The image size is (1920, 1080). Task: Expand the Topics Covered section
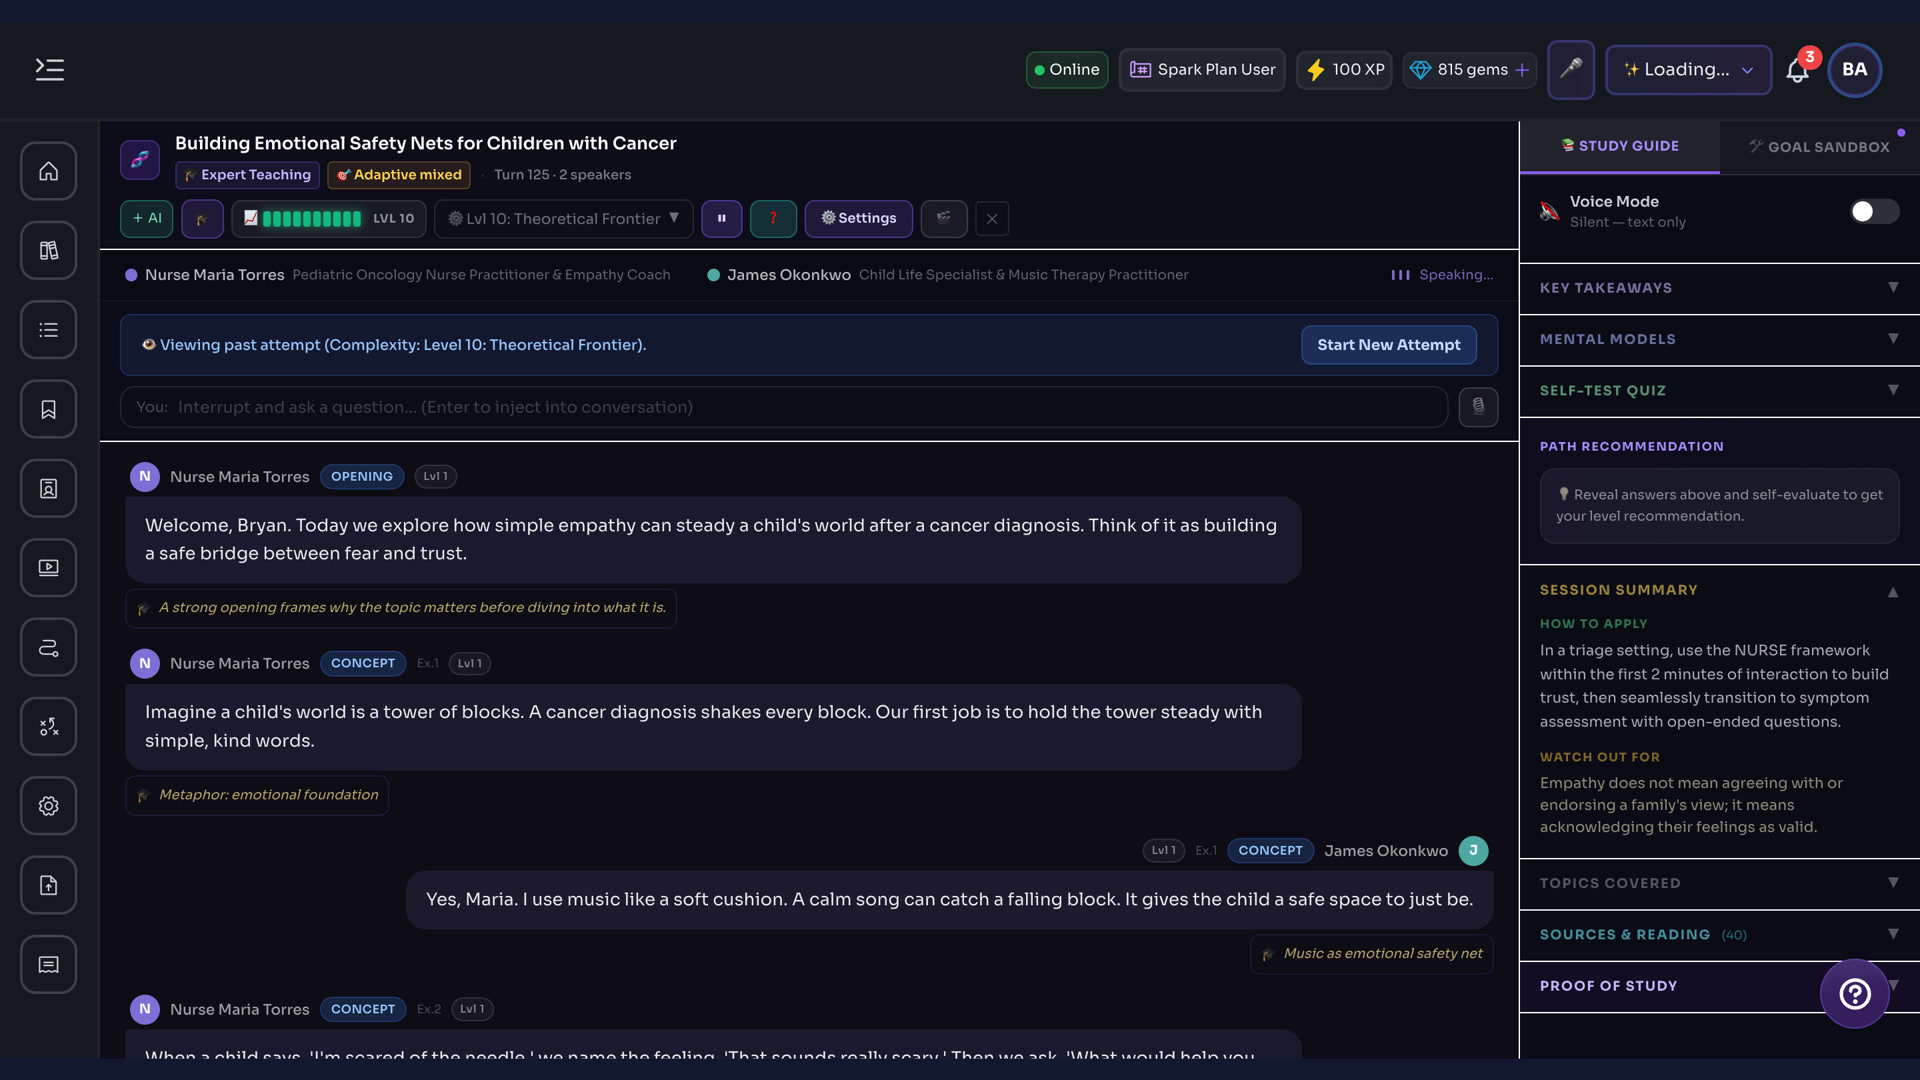(1719, 883)
